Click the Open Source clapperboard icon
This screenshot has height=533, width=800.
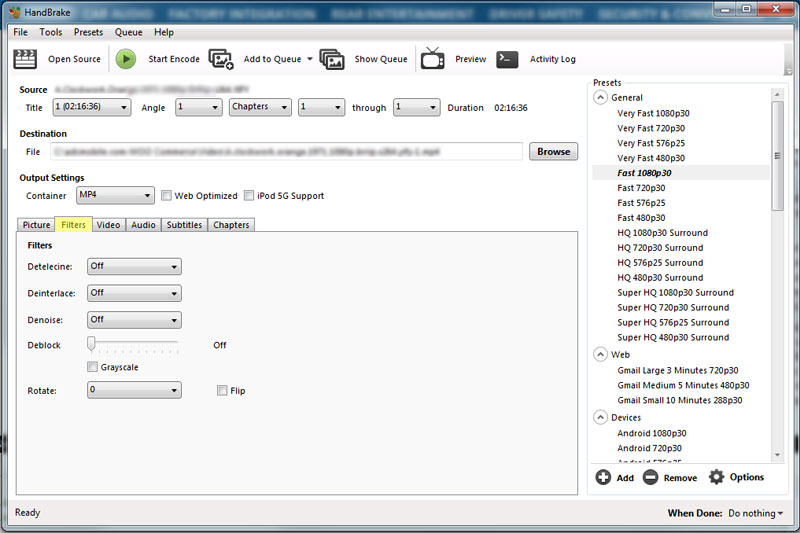click(24, 59)
